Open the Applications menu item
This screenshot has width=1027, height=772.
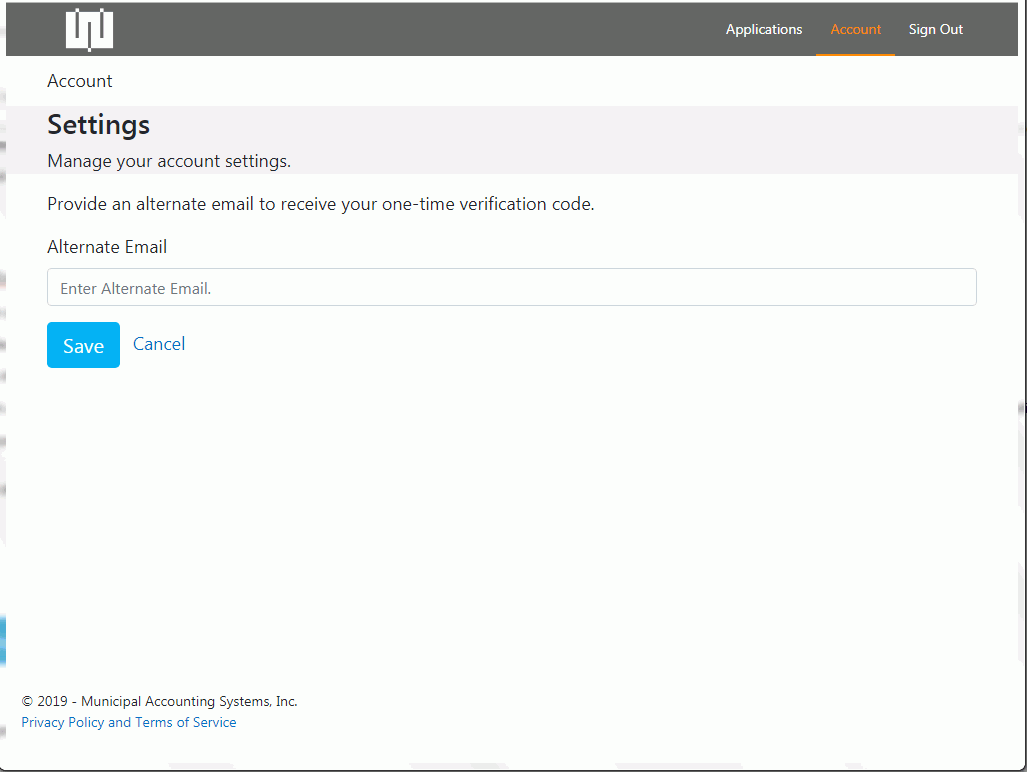(764, 30)
